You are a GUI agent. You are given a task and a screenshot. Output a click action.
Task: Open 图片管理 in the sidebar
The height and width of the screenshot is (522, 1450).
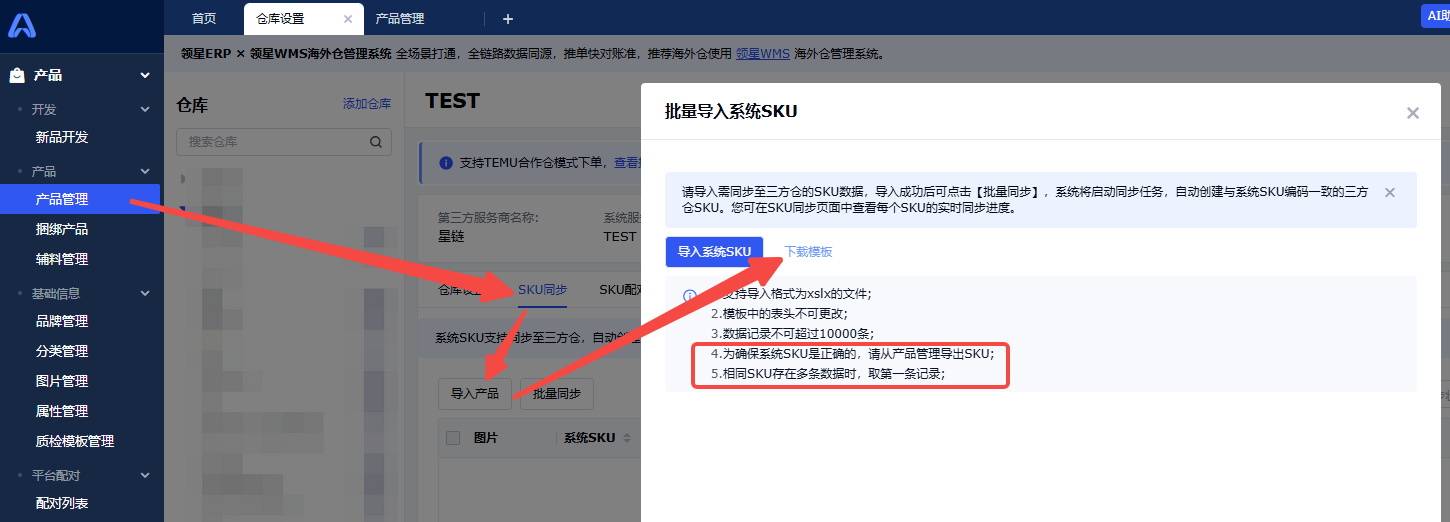click(62, 381)
